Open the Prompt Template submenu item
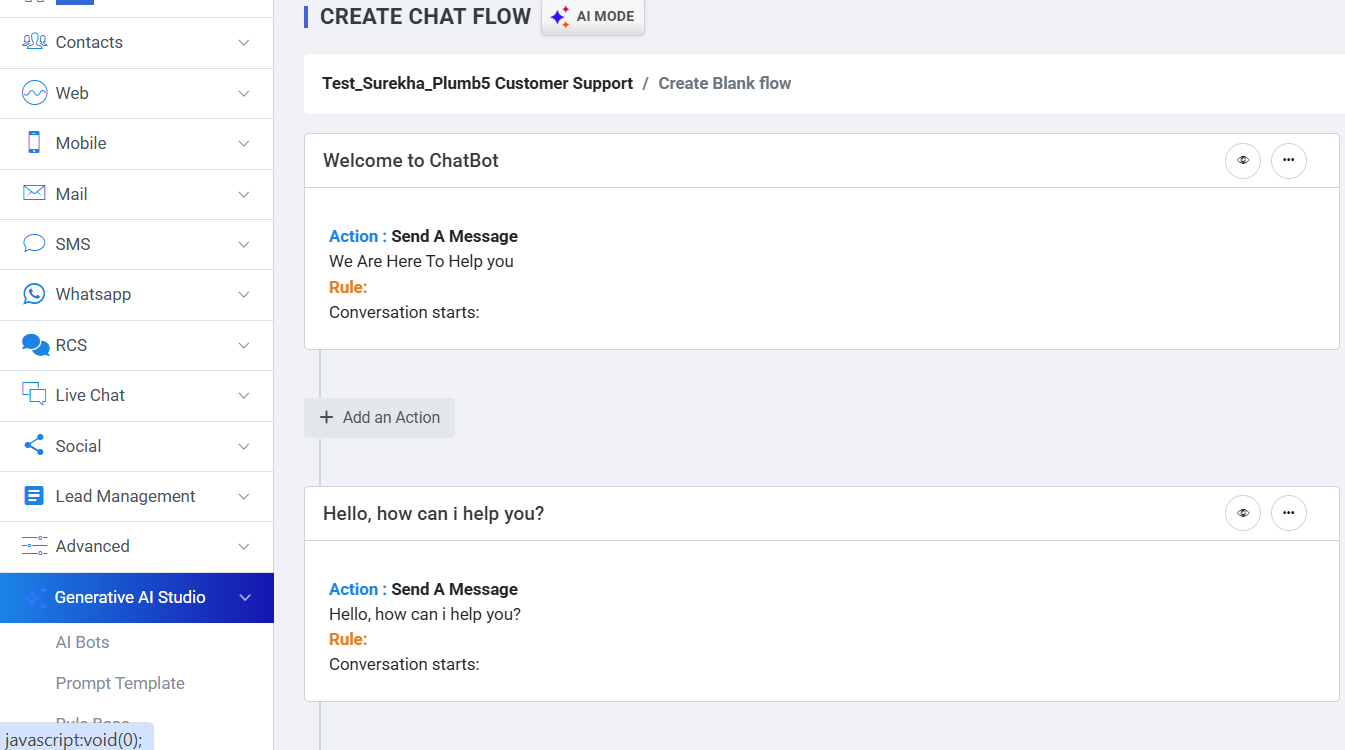This screenshot has width=1345, height=750. pos(120,683)
